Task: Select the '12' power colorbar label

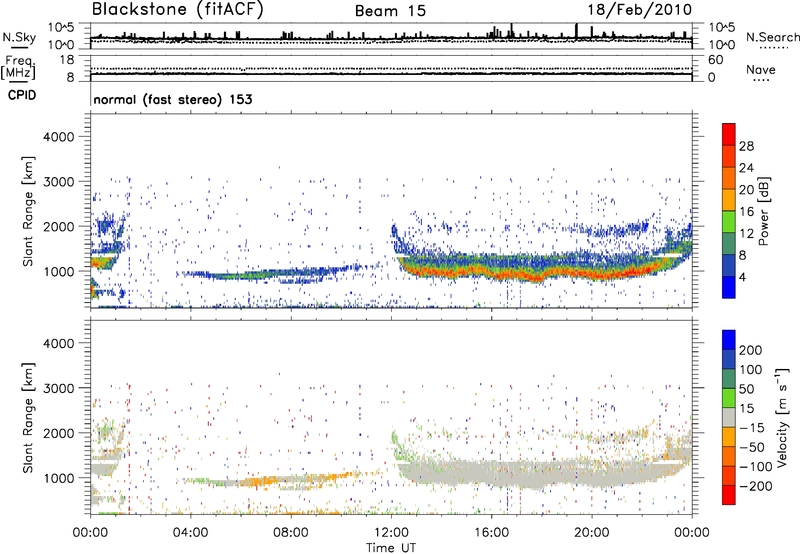Action: [746, 234]
